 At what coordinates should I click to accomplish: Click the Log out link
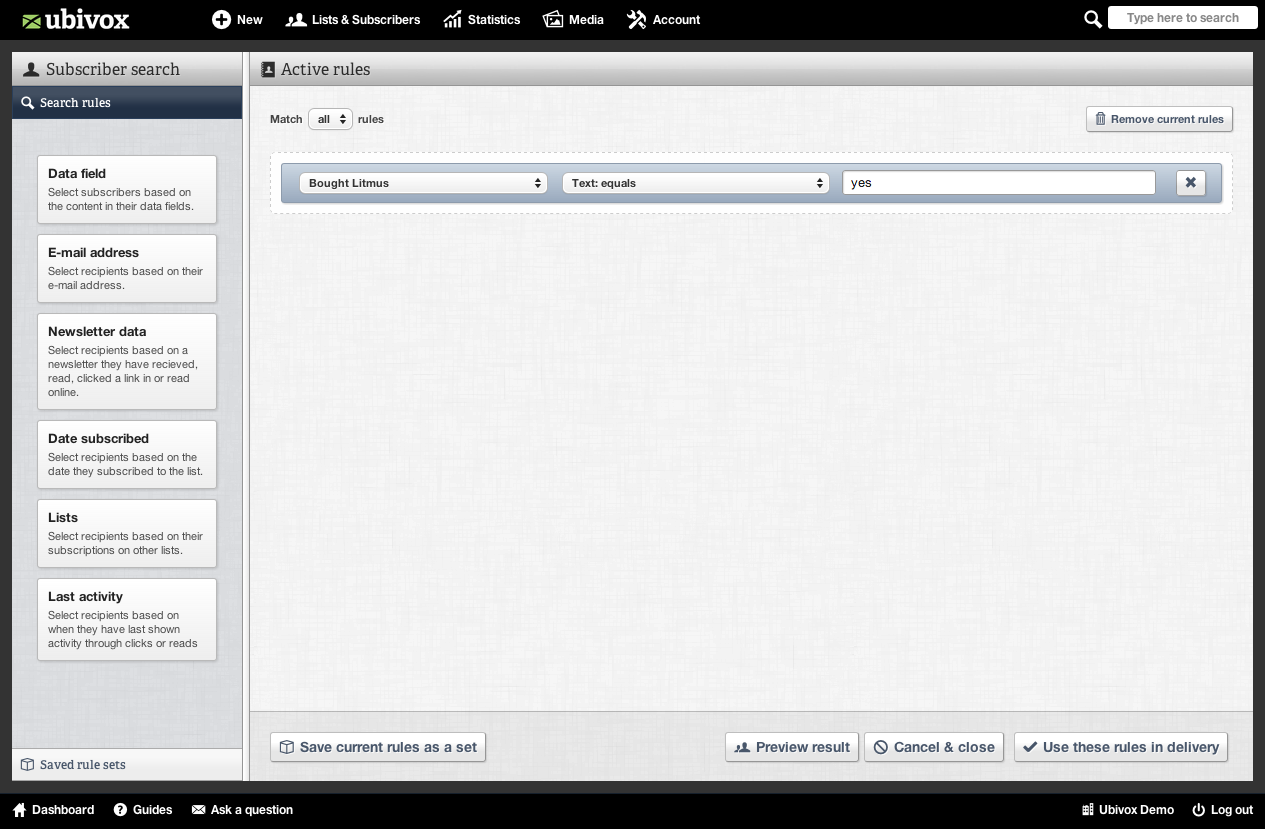1222,810
